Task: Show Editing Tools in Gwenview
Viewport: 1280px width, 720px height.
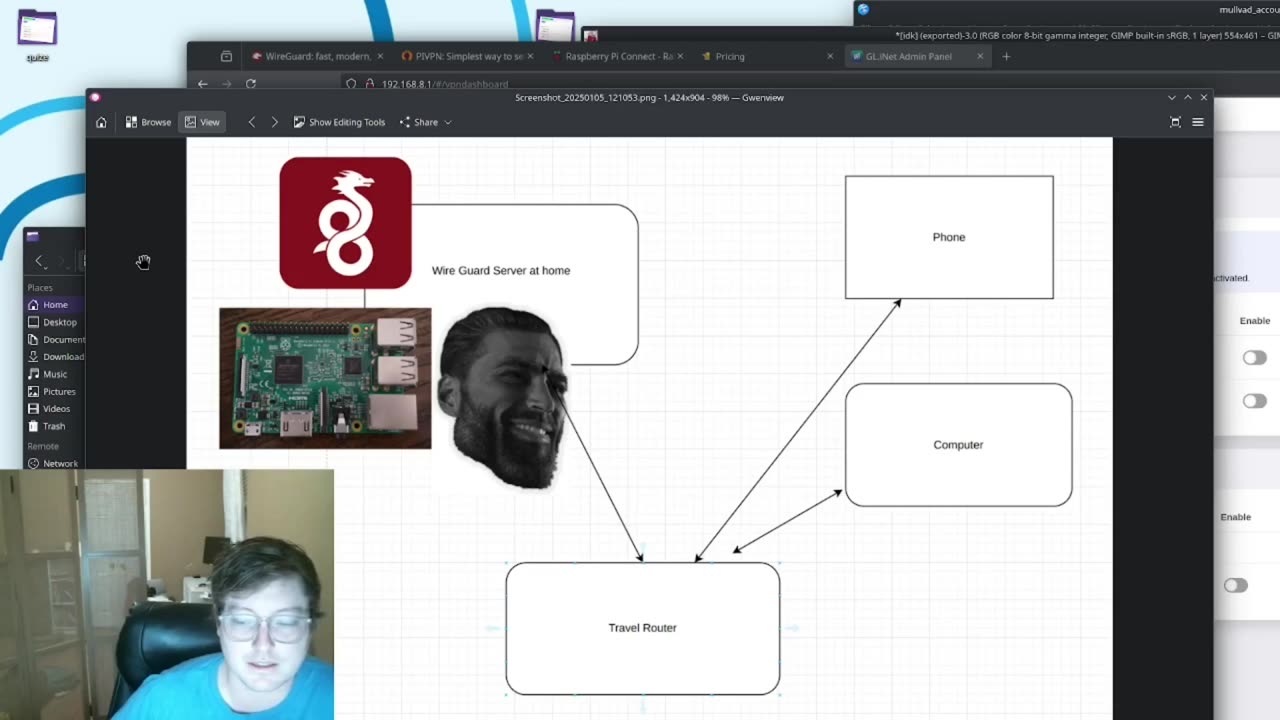Action: (339, 122)
